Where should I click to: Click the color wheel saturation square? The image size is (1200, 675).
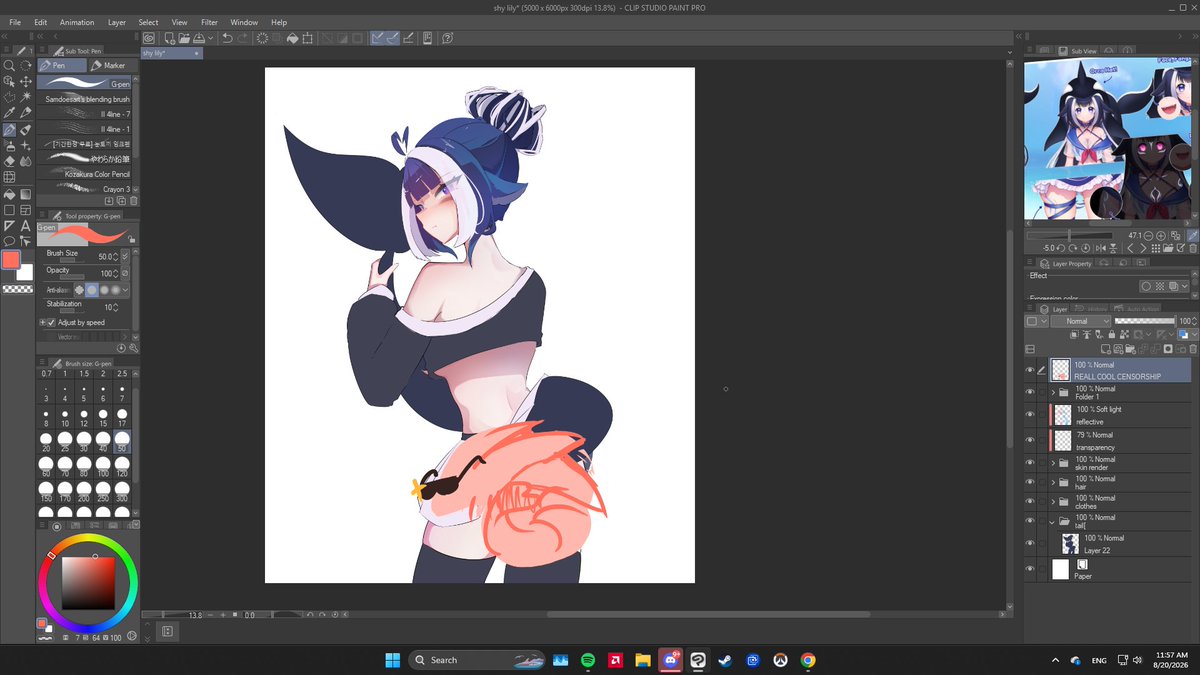(x=89, y=584)
